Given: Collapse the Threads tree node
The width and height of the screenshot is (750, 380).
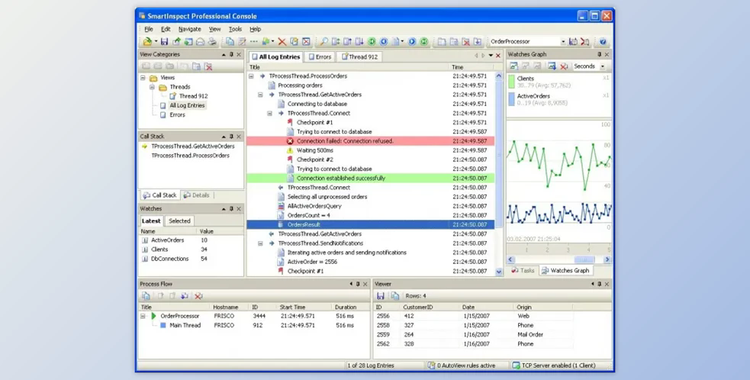Looking at the screenshot, I should pyautogui.click(x=152, y=87).
